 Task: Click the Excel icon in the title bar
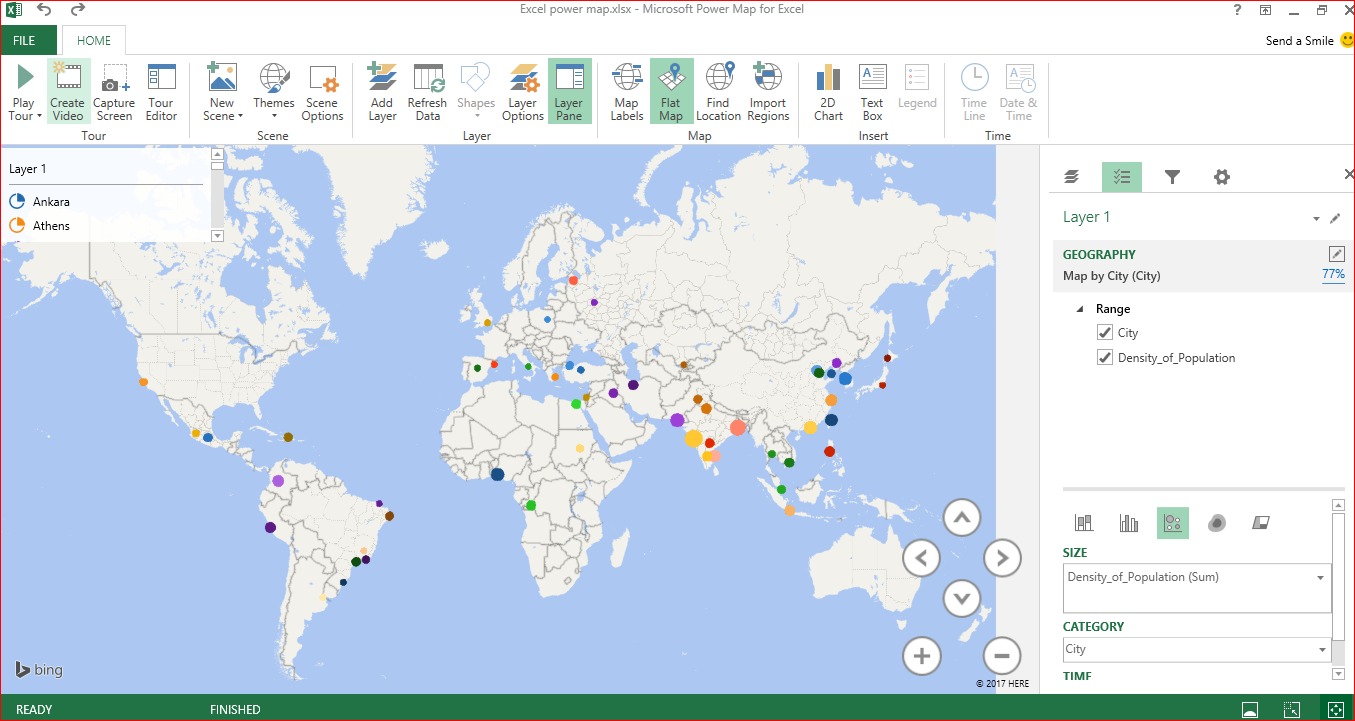coord(12,10)
